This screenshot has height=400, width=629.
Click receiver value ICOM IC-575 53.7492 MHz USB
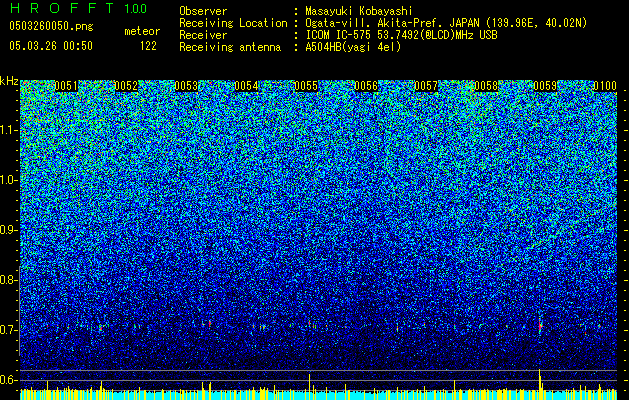(401, 35)
